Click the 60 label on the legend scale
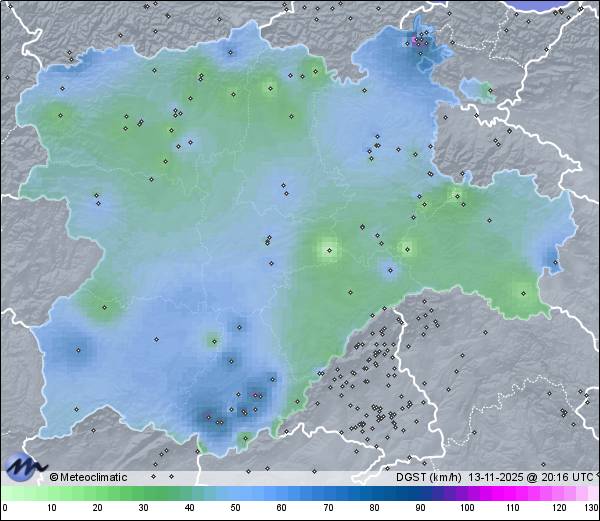 [x=282, y=508]
